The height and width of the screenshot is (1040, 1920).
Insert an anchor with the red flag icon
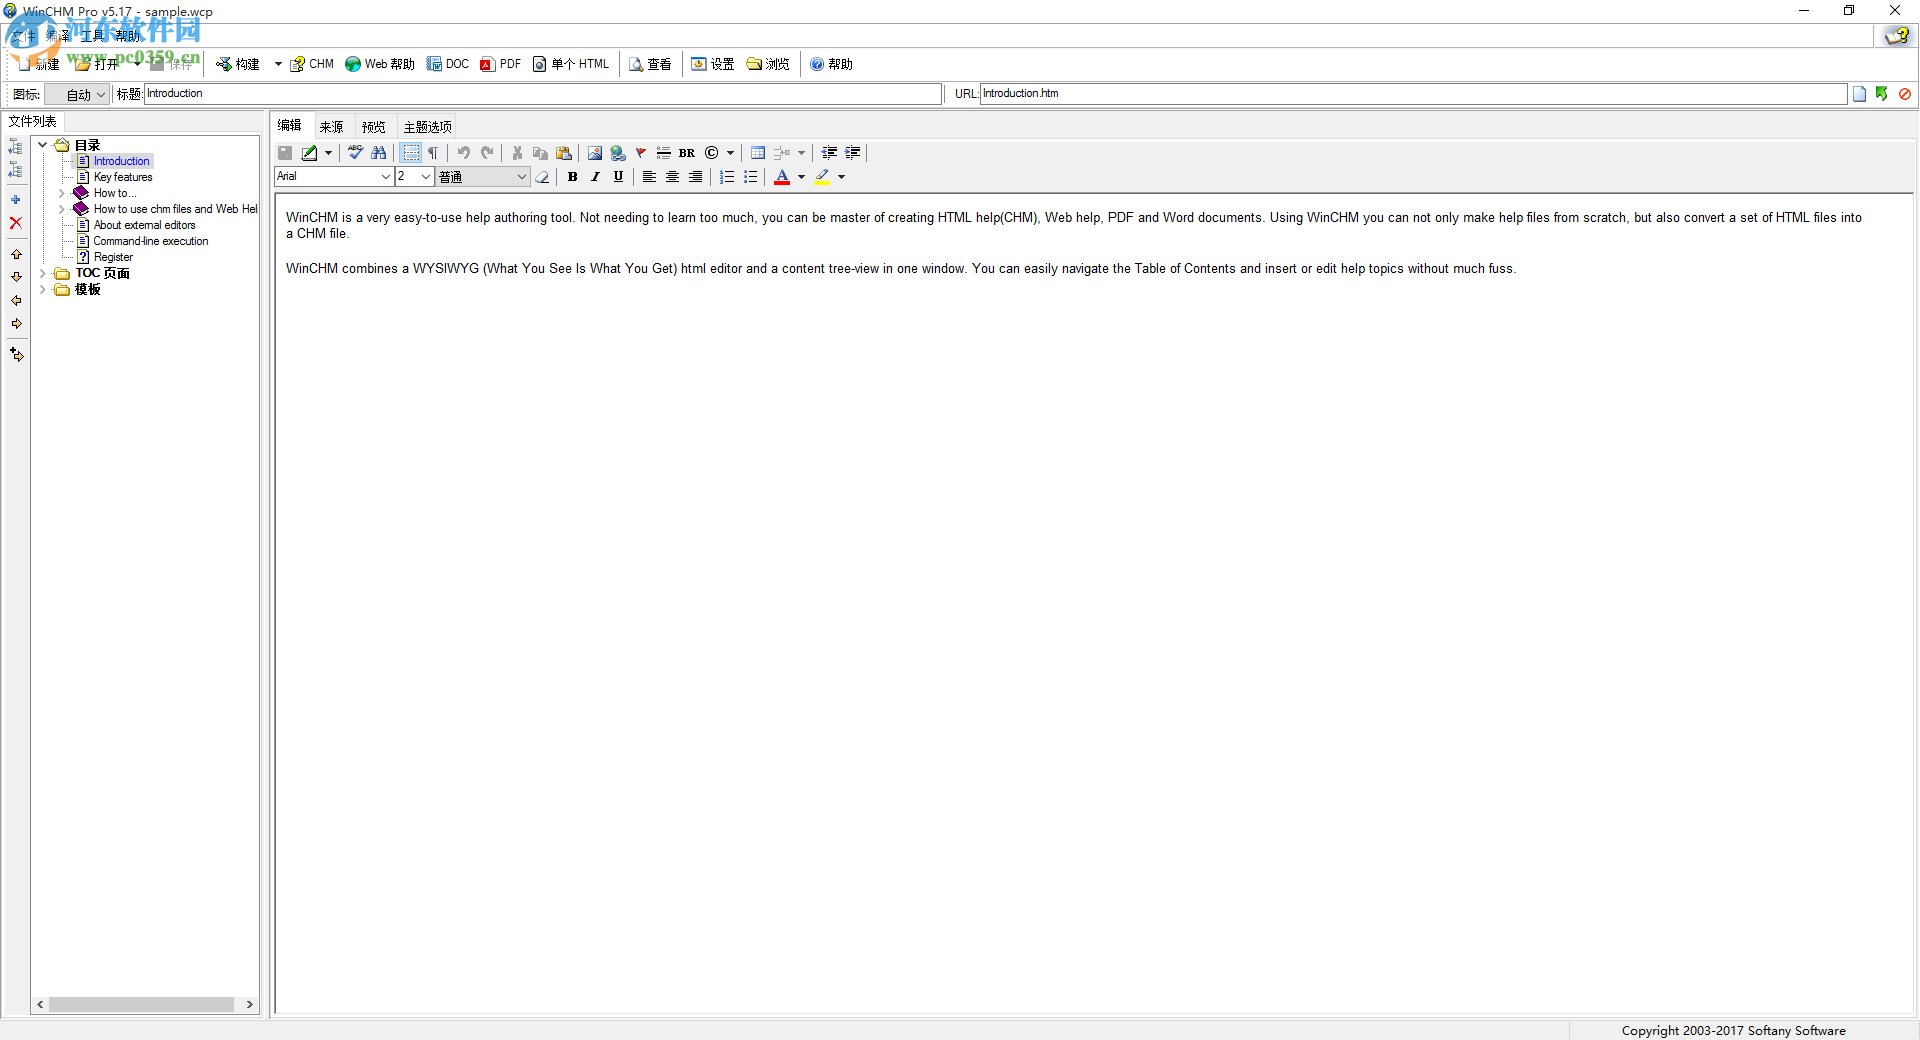tap(641, 153)
